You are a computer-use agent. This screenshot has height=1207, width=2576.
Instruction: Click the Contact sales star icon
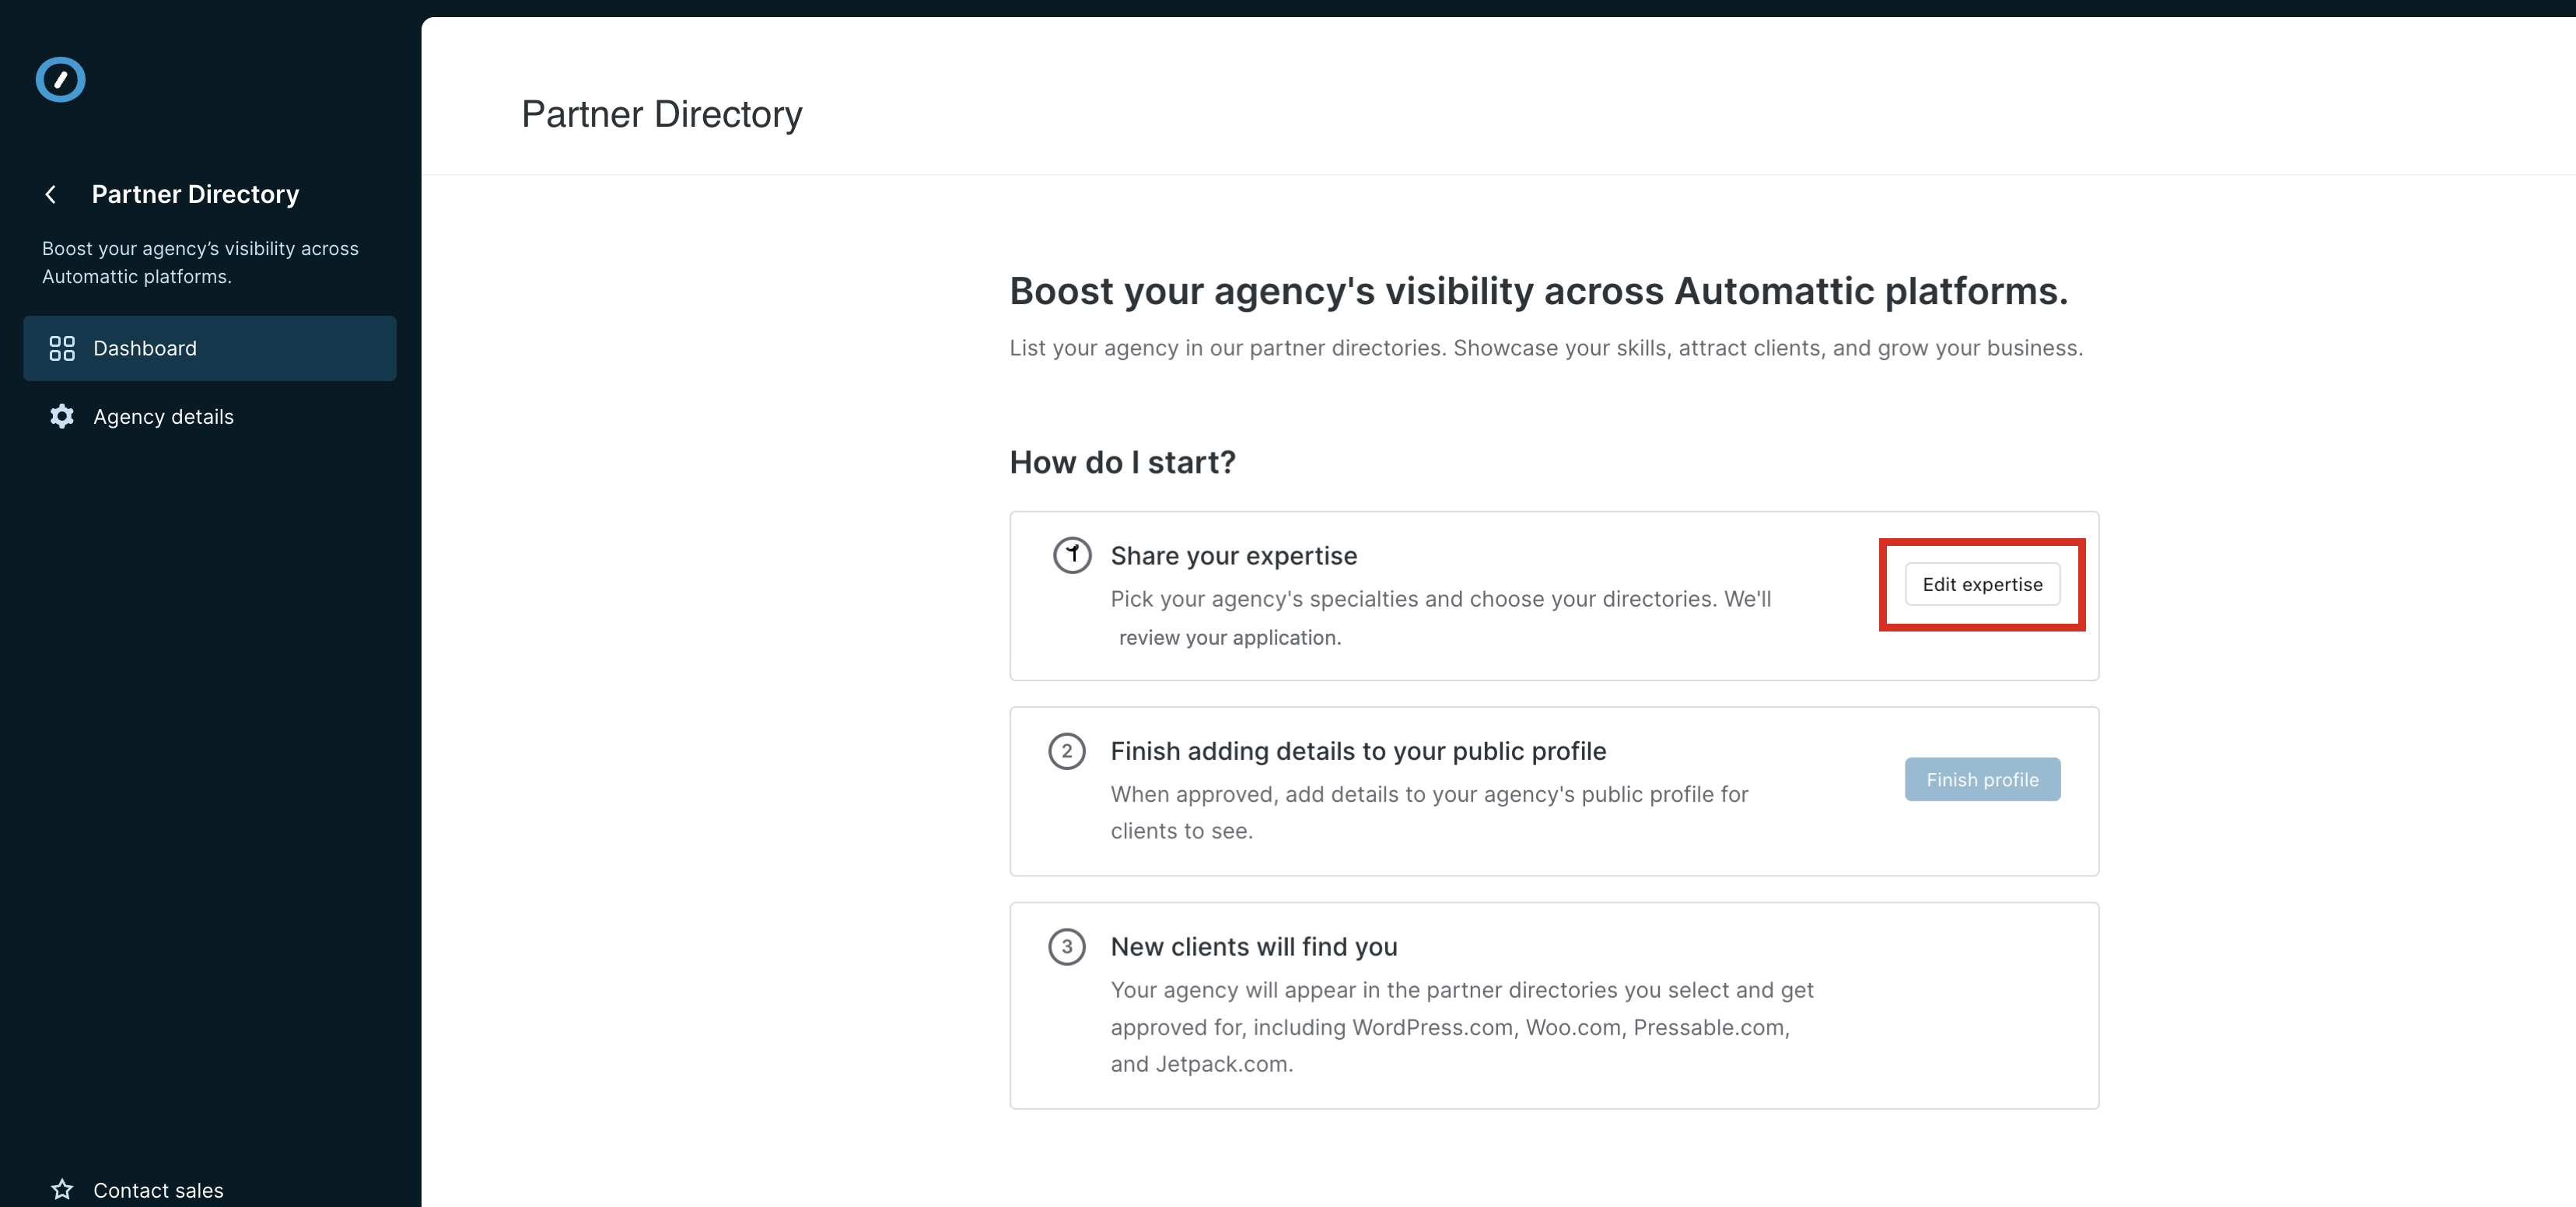pyautogui.click(x=61, y=1189)
